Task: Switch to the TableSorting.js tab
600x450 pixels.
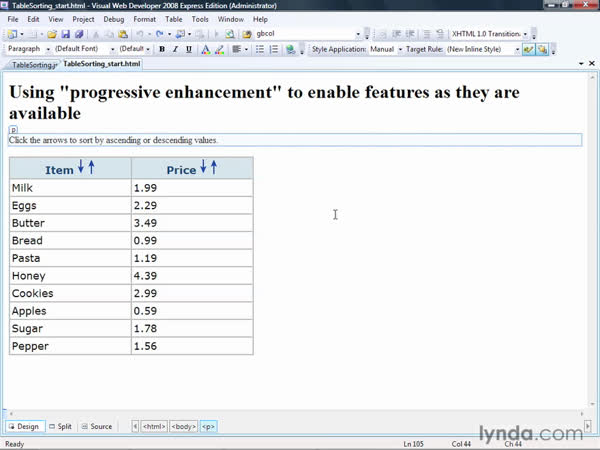Action: [35, 64]
